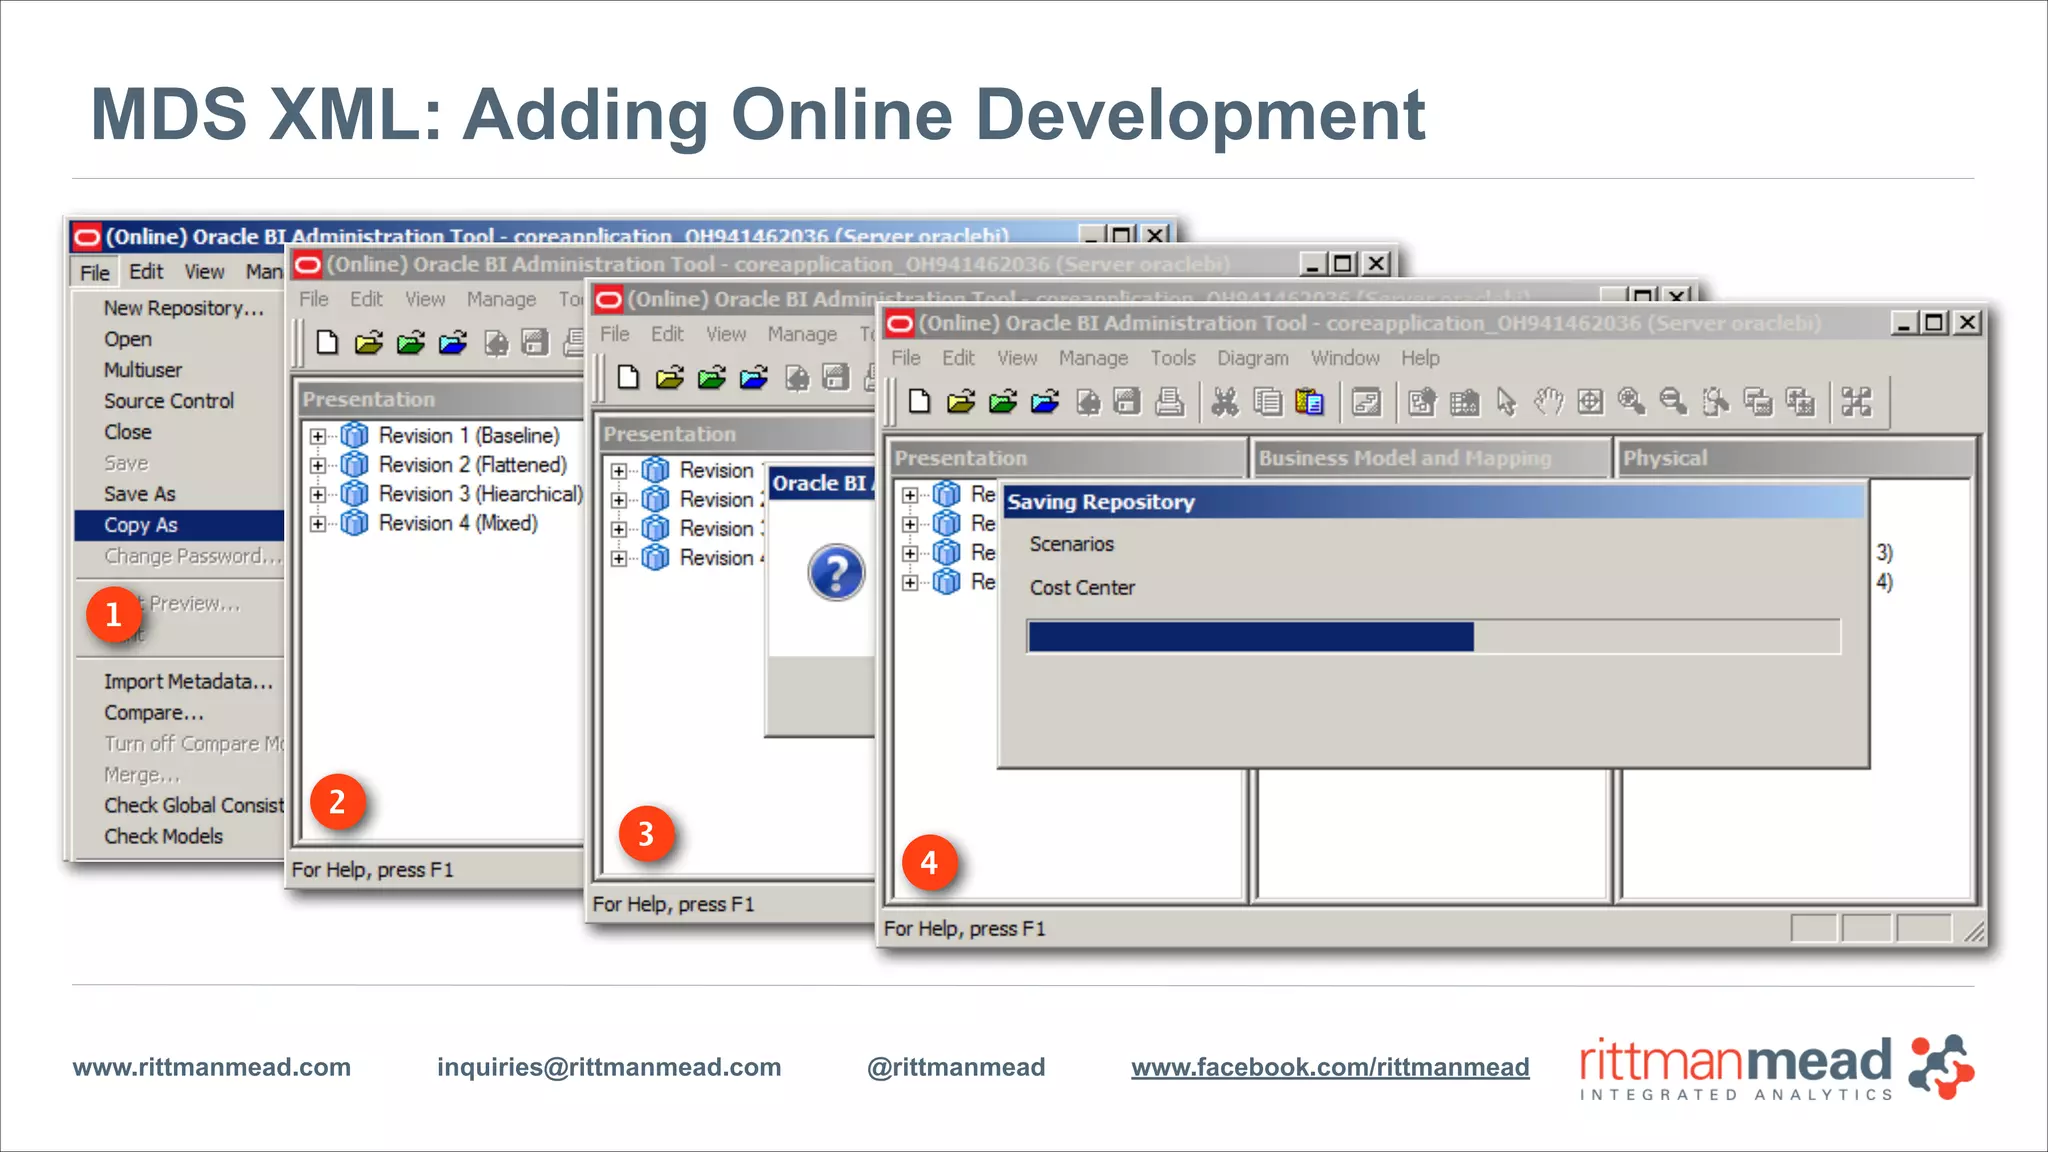The image size is (2048, 1152).
Task: Choose Import Metadata… from File menu
Action: click(x=188, y=682)
